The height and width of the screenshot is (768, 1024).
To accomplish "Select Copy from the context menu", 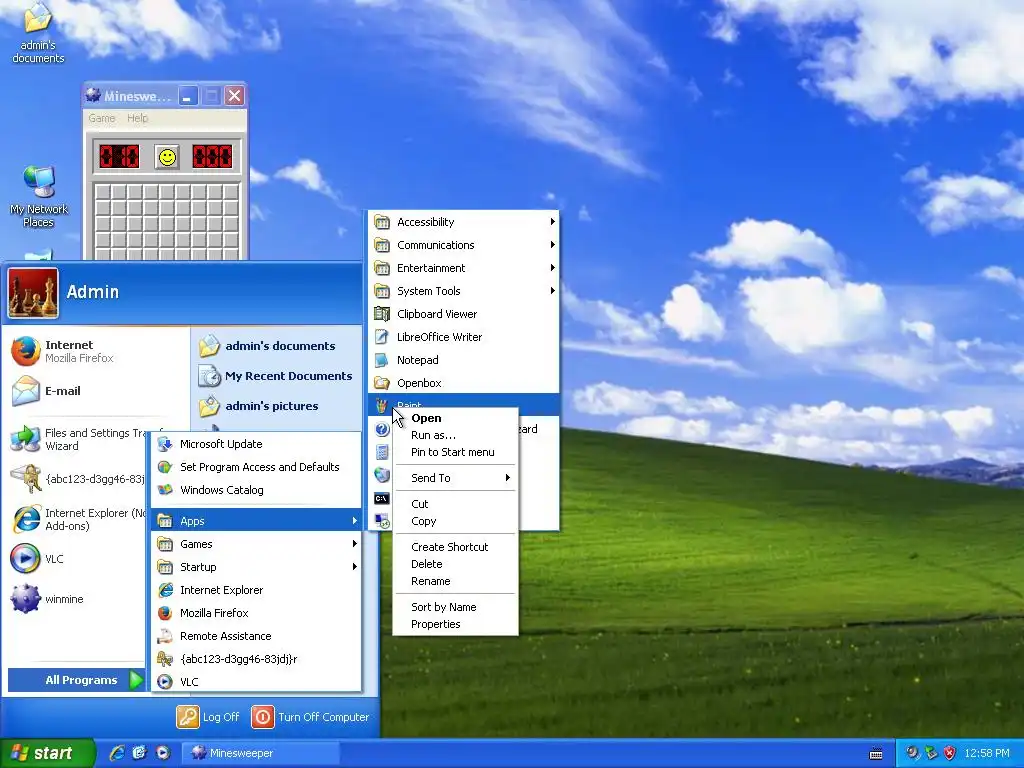I will click(455, 521).
